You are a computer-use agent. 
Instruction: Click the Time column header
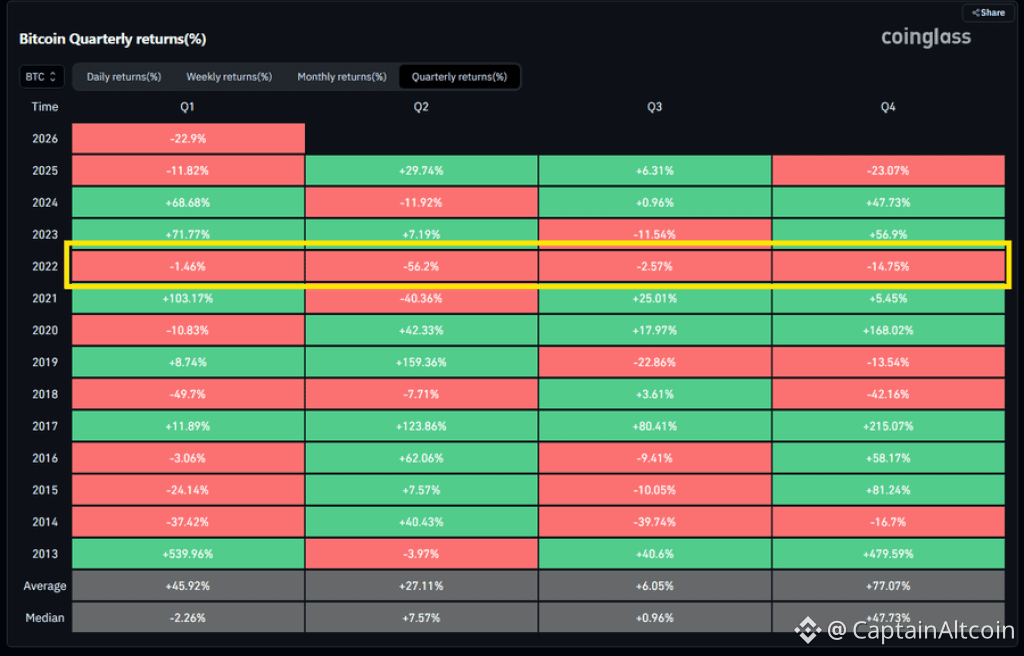click(45, 107)
